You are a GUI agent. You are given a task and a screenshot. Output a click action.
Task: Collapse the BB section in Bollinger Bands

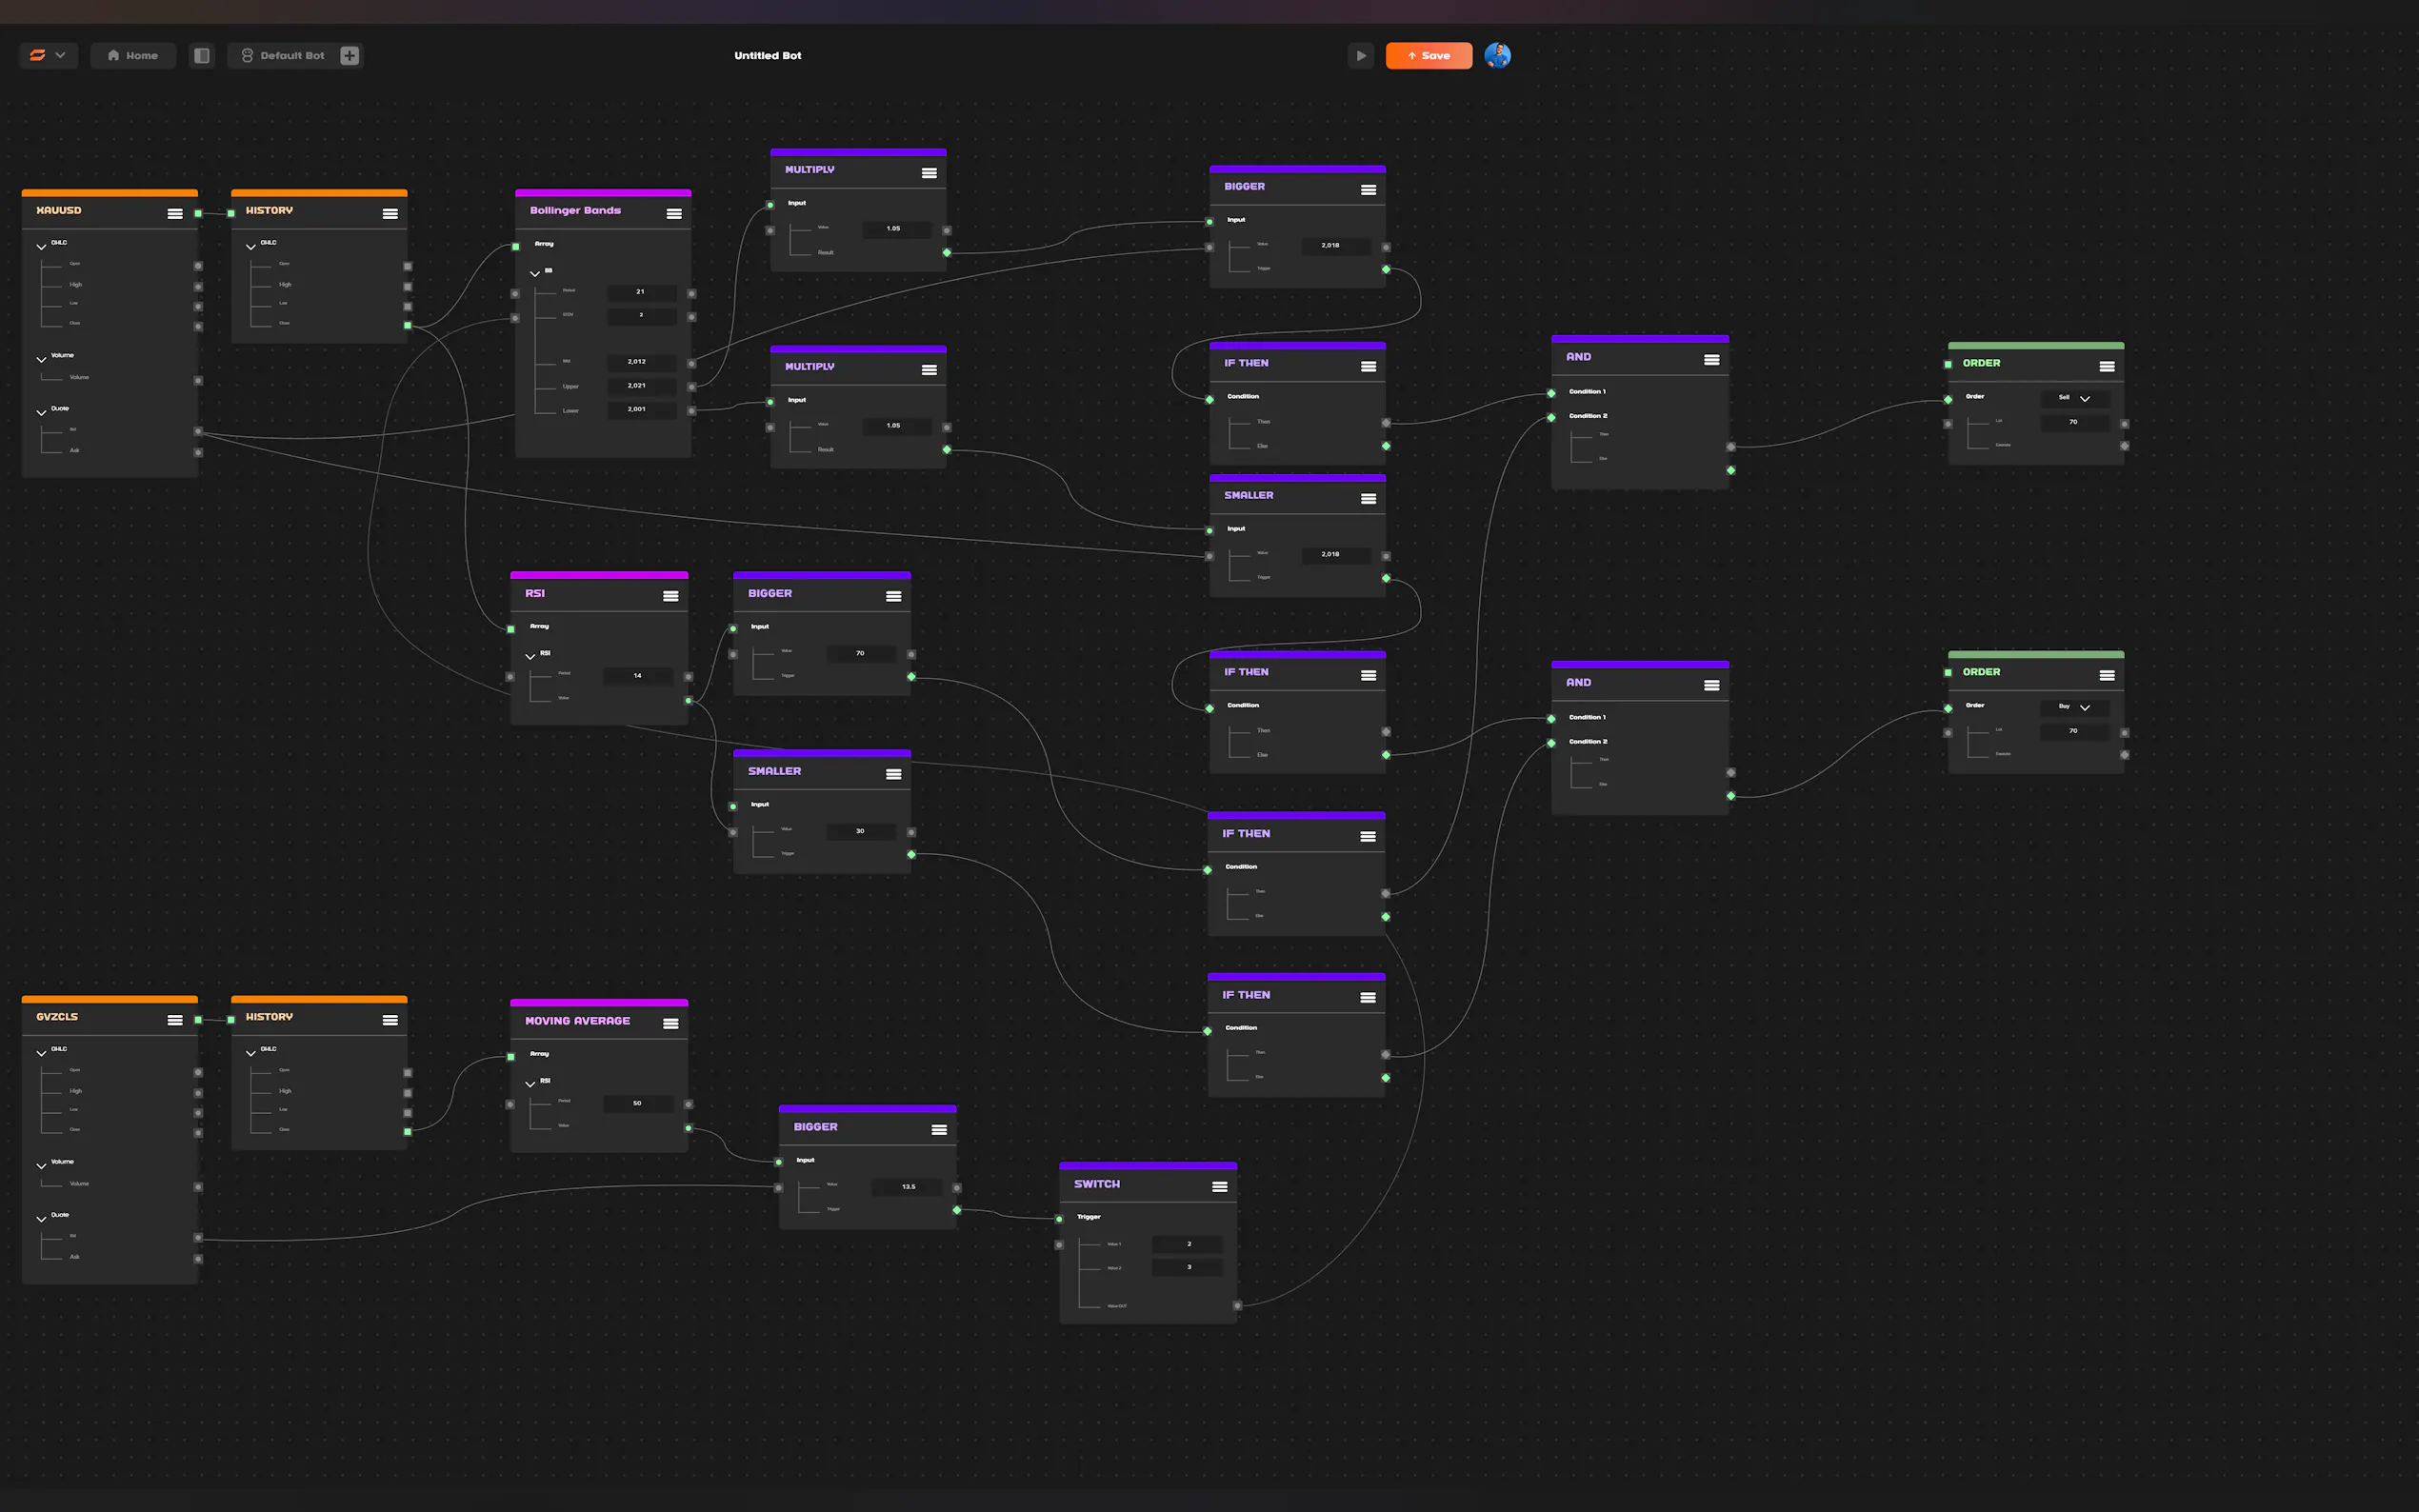click(535, 273)
